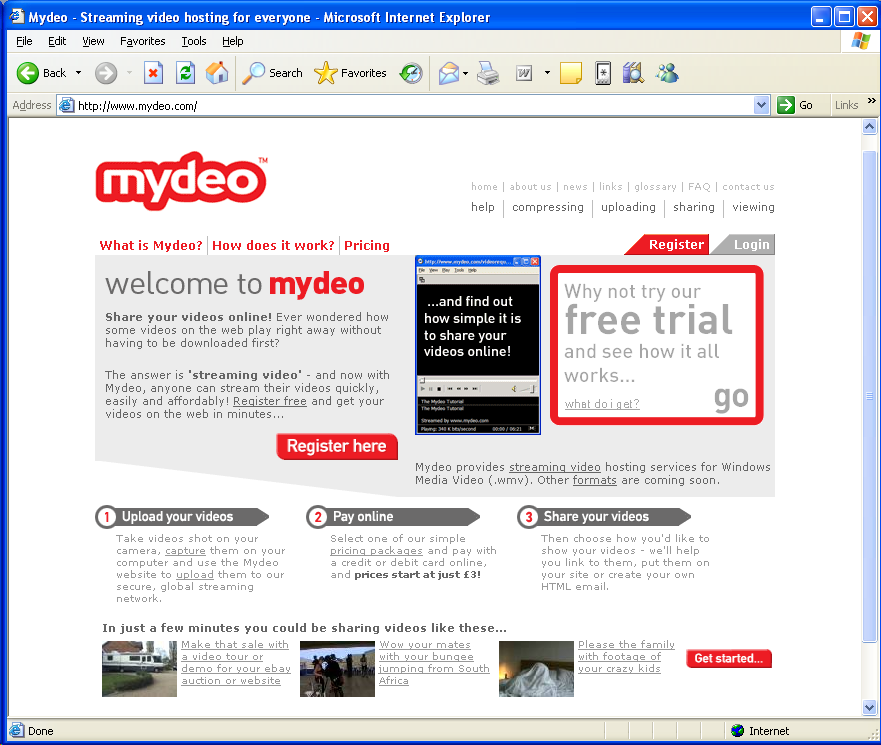Open the Favorites menu
Viewport: 881px width, 745px height.
point(143,41)
